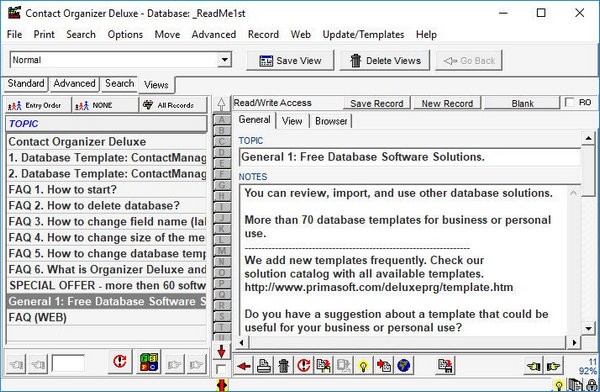Print the record with the printer icon
Image resolution: width=600 pixels, height=392 pixels.
[x=264, y=366]
